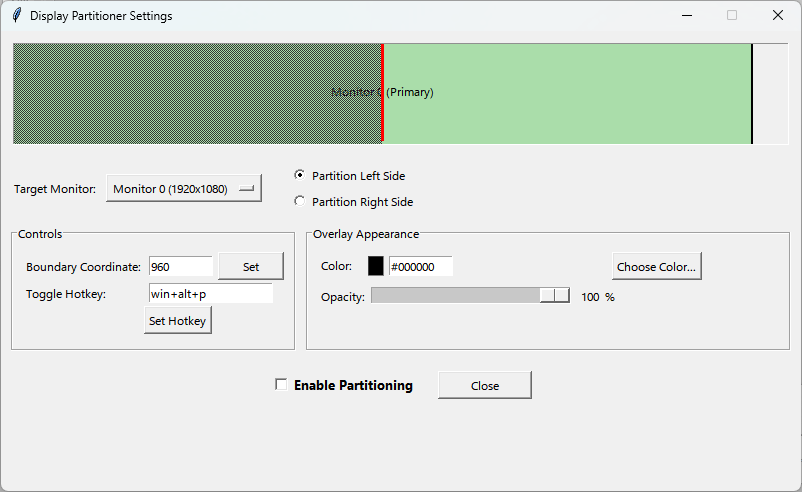Click into the Toggle Hotkey field
The image size is (802, 492).
point(211,294)
